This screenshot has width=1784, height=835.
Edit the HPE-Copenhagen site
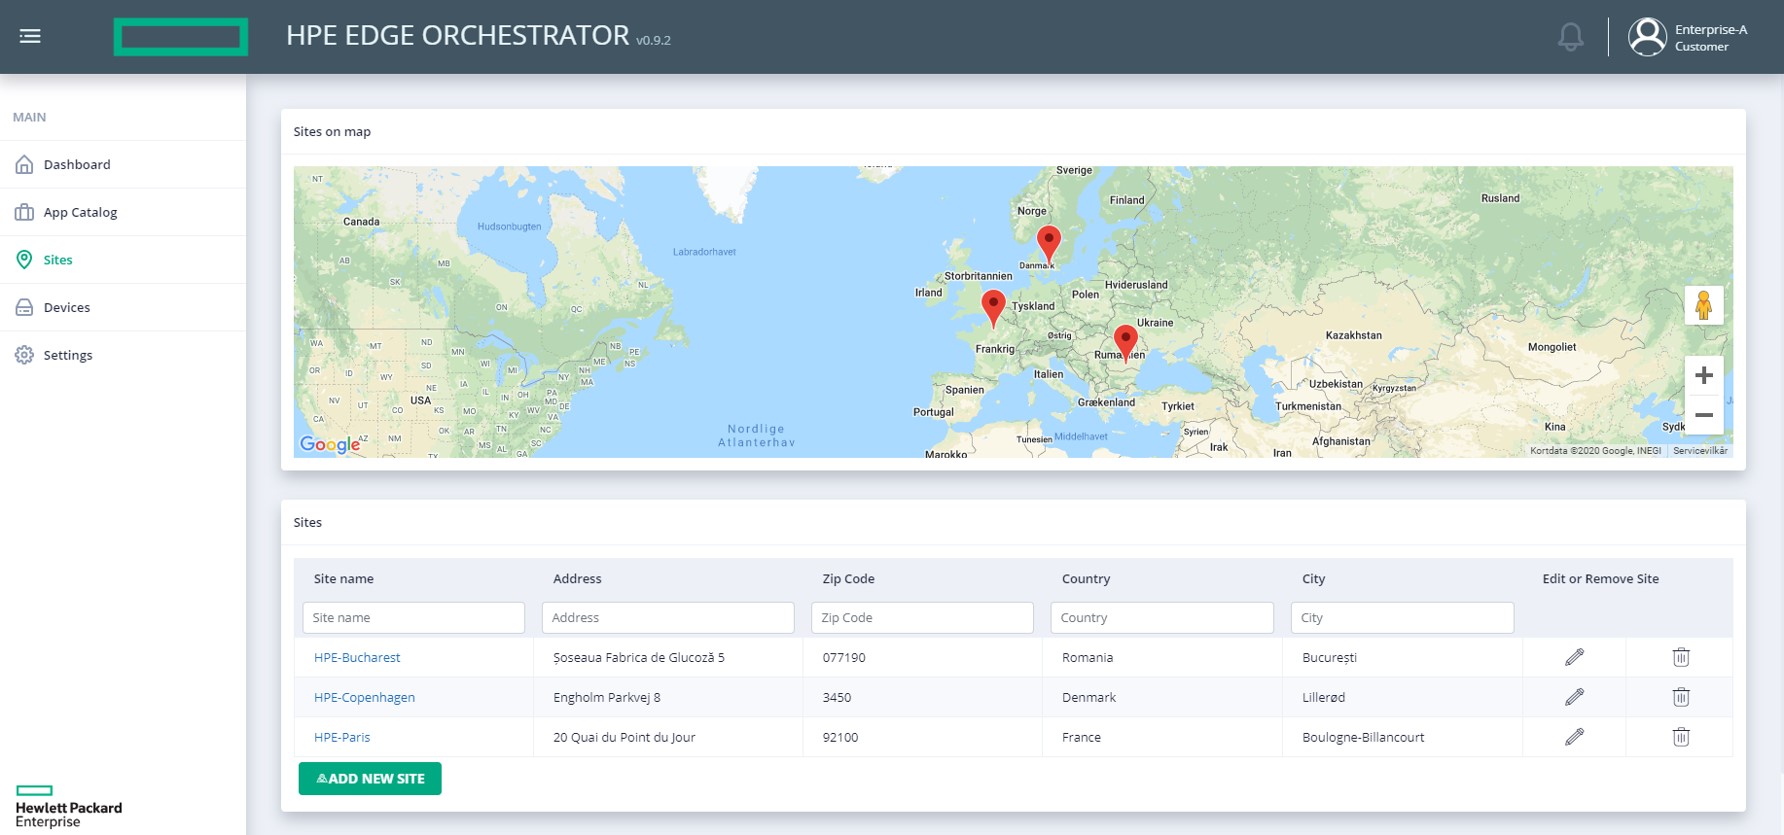coord(1574,697)
